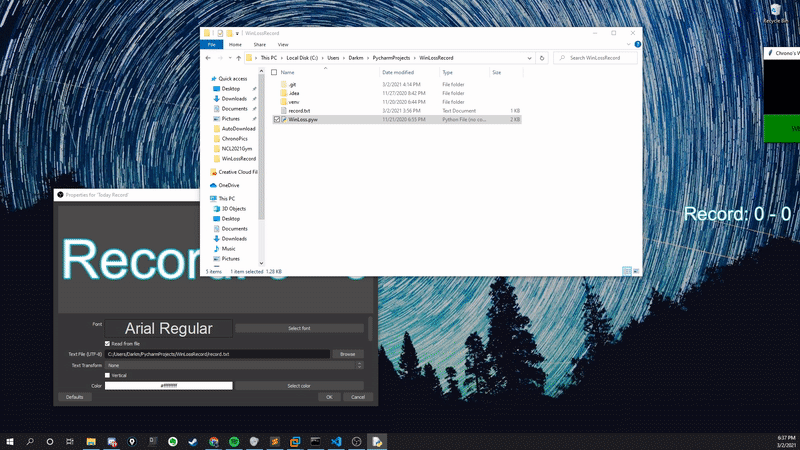Viewport: 800px width, 450px height.
Task: Select the .idea folder icon
Action: pos(284,93)
